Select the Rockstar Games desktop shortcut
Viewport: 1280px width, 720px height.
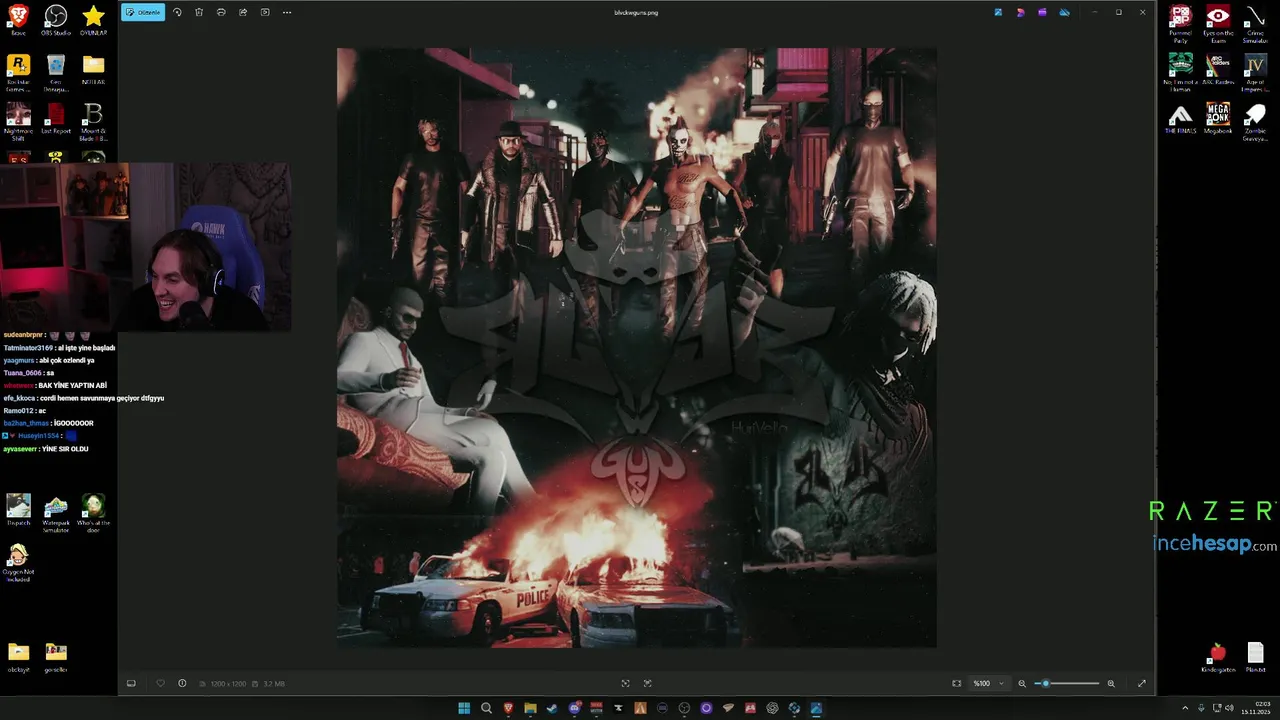coord(18,72)
